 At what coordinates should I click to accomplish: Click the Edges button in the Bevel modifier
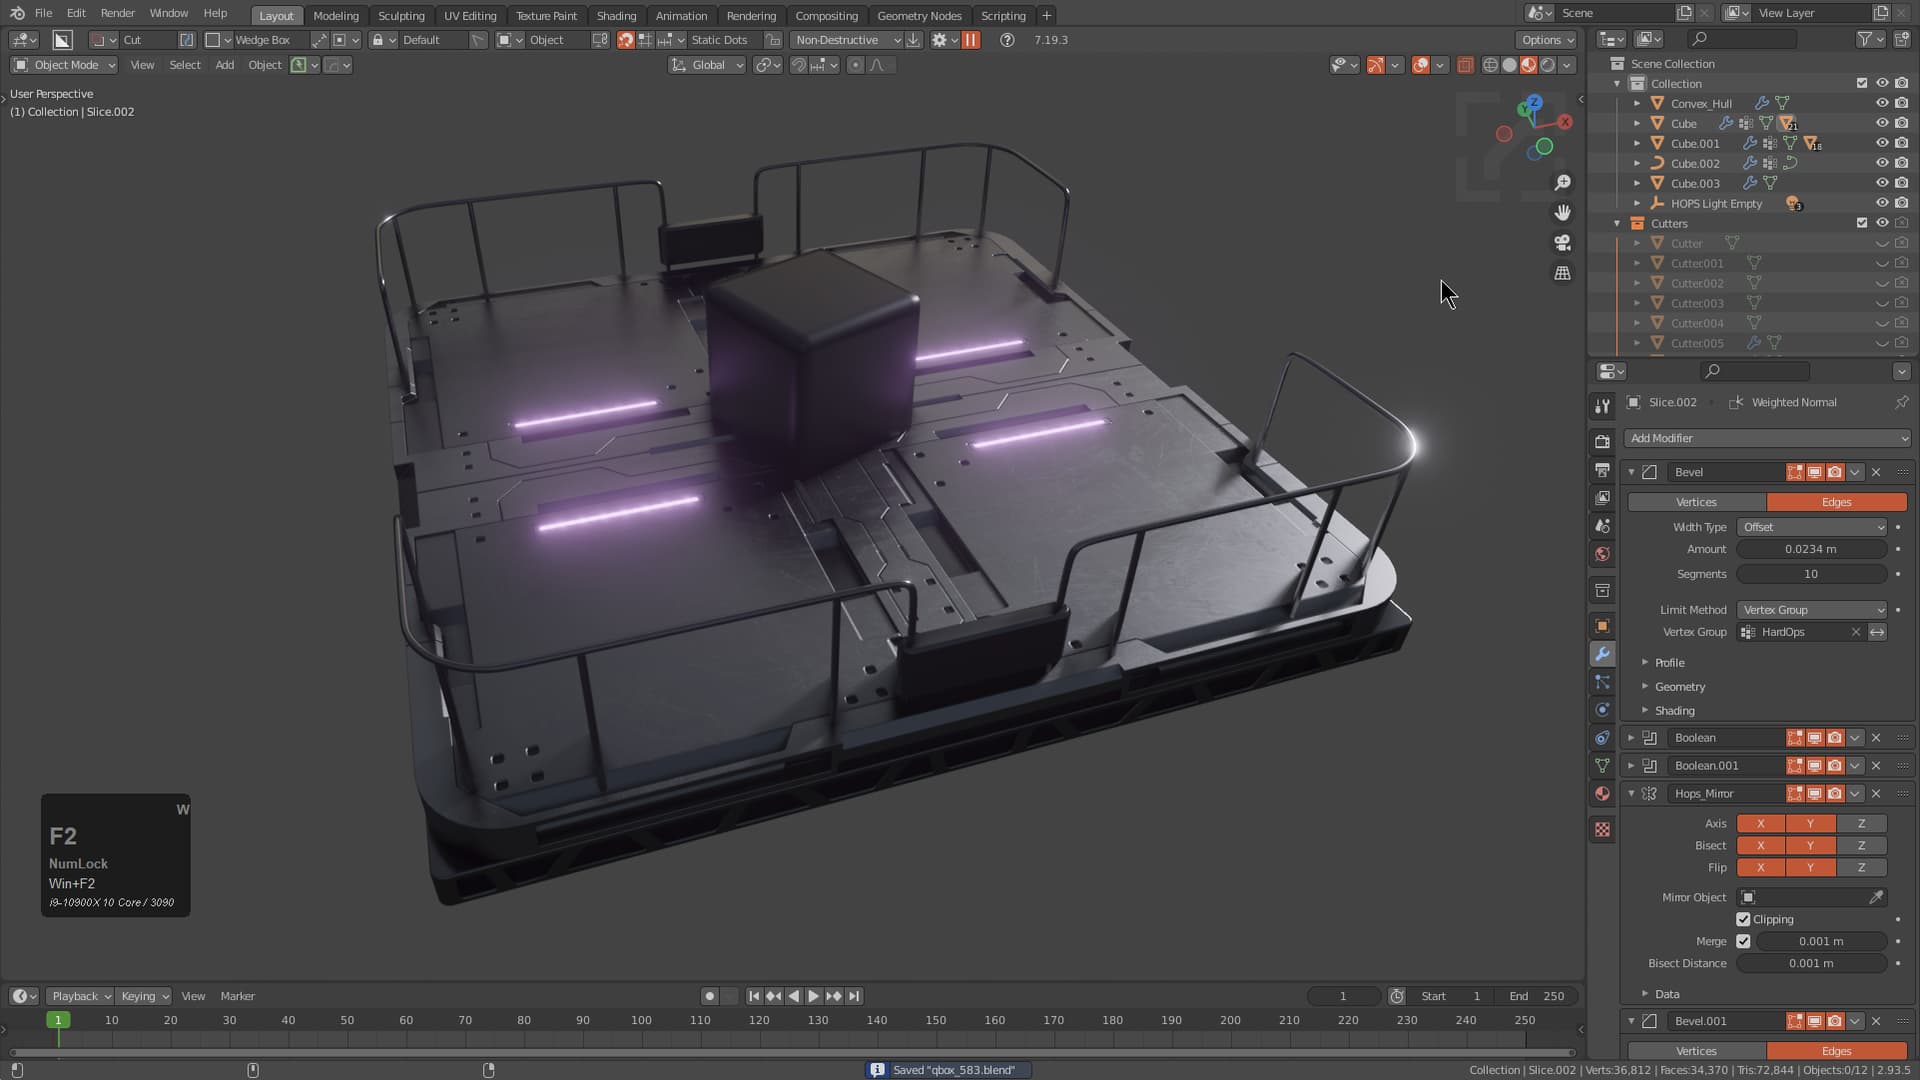tap(1837, 502)
